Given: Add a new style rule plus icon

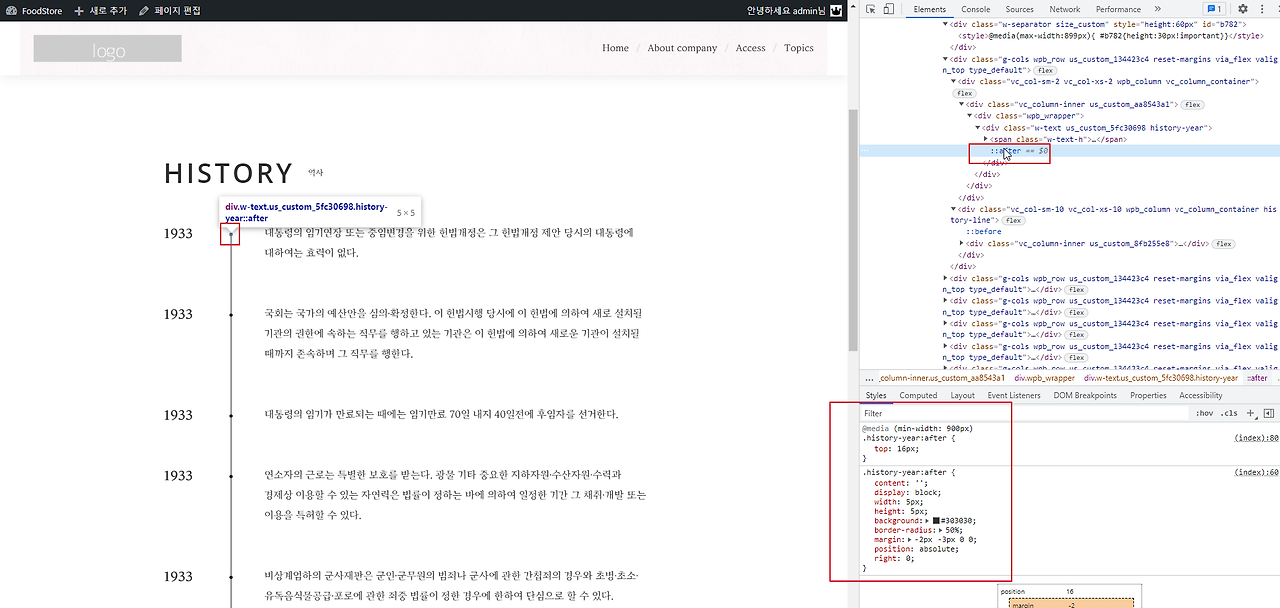Looking at the screenshot, I should point(1250,413).
